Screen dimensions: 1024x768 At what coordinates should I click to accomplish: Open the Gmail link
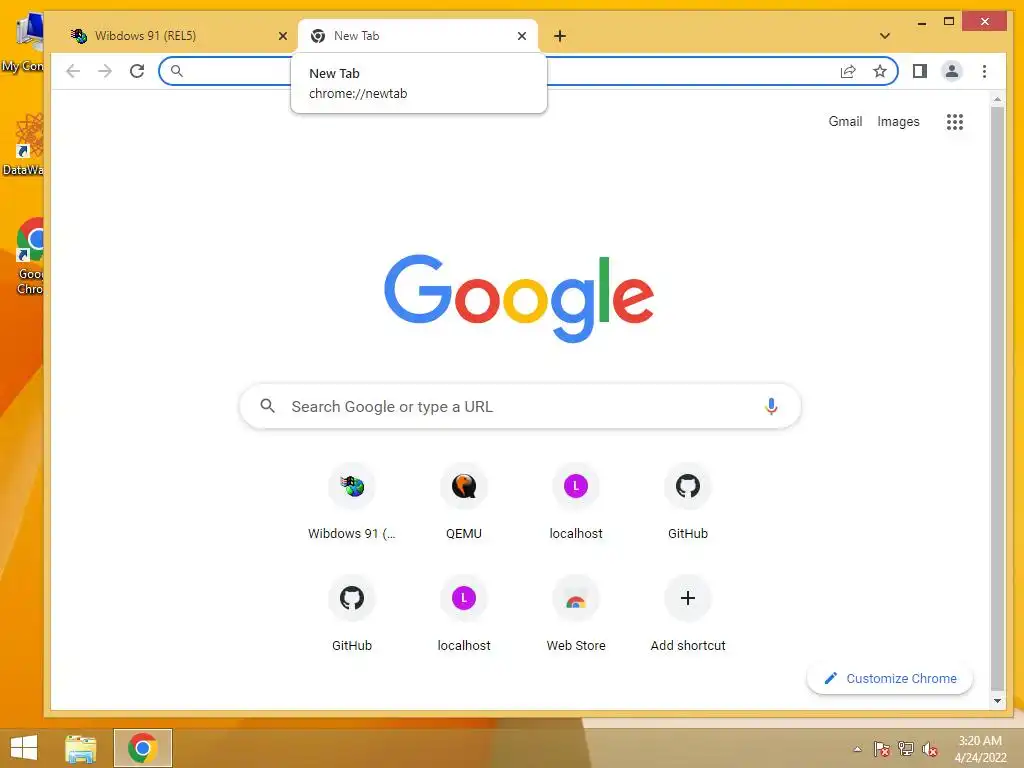pos(845,121)
